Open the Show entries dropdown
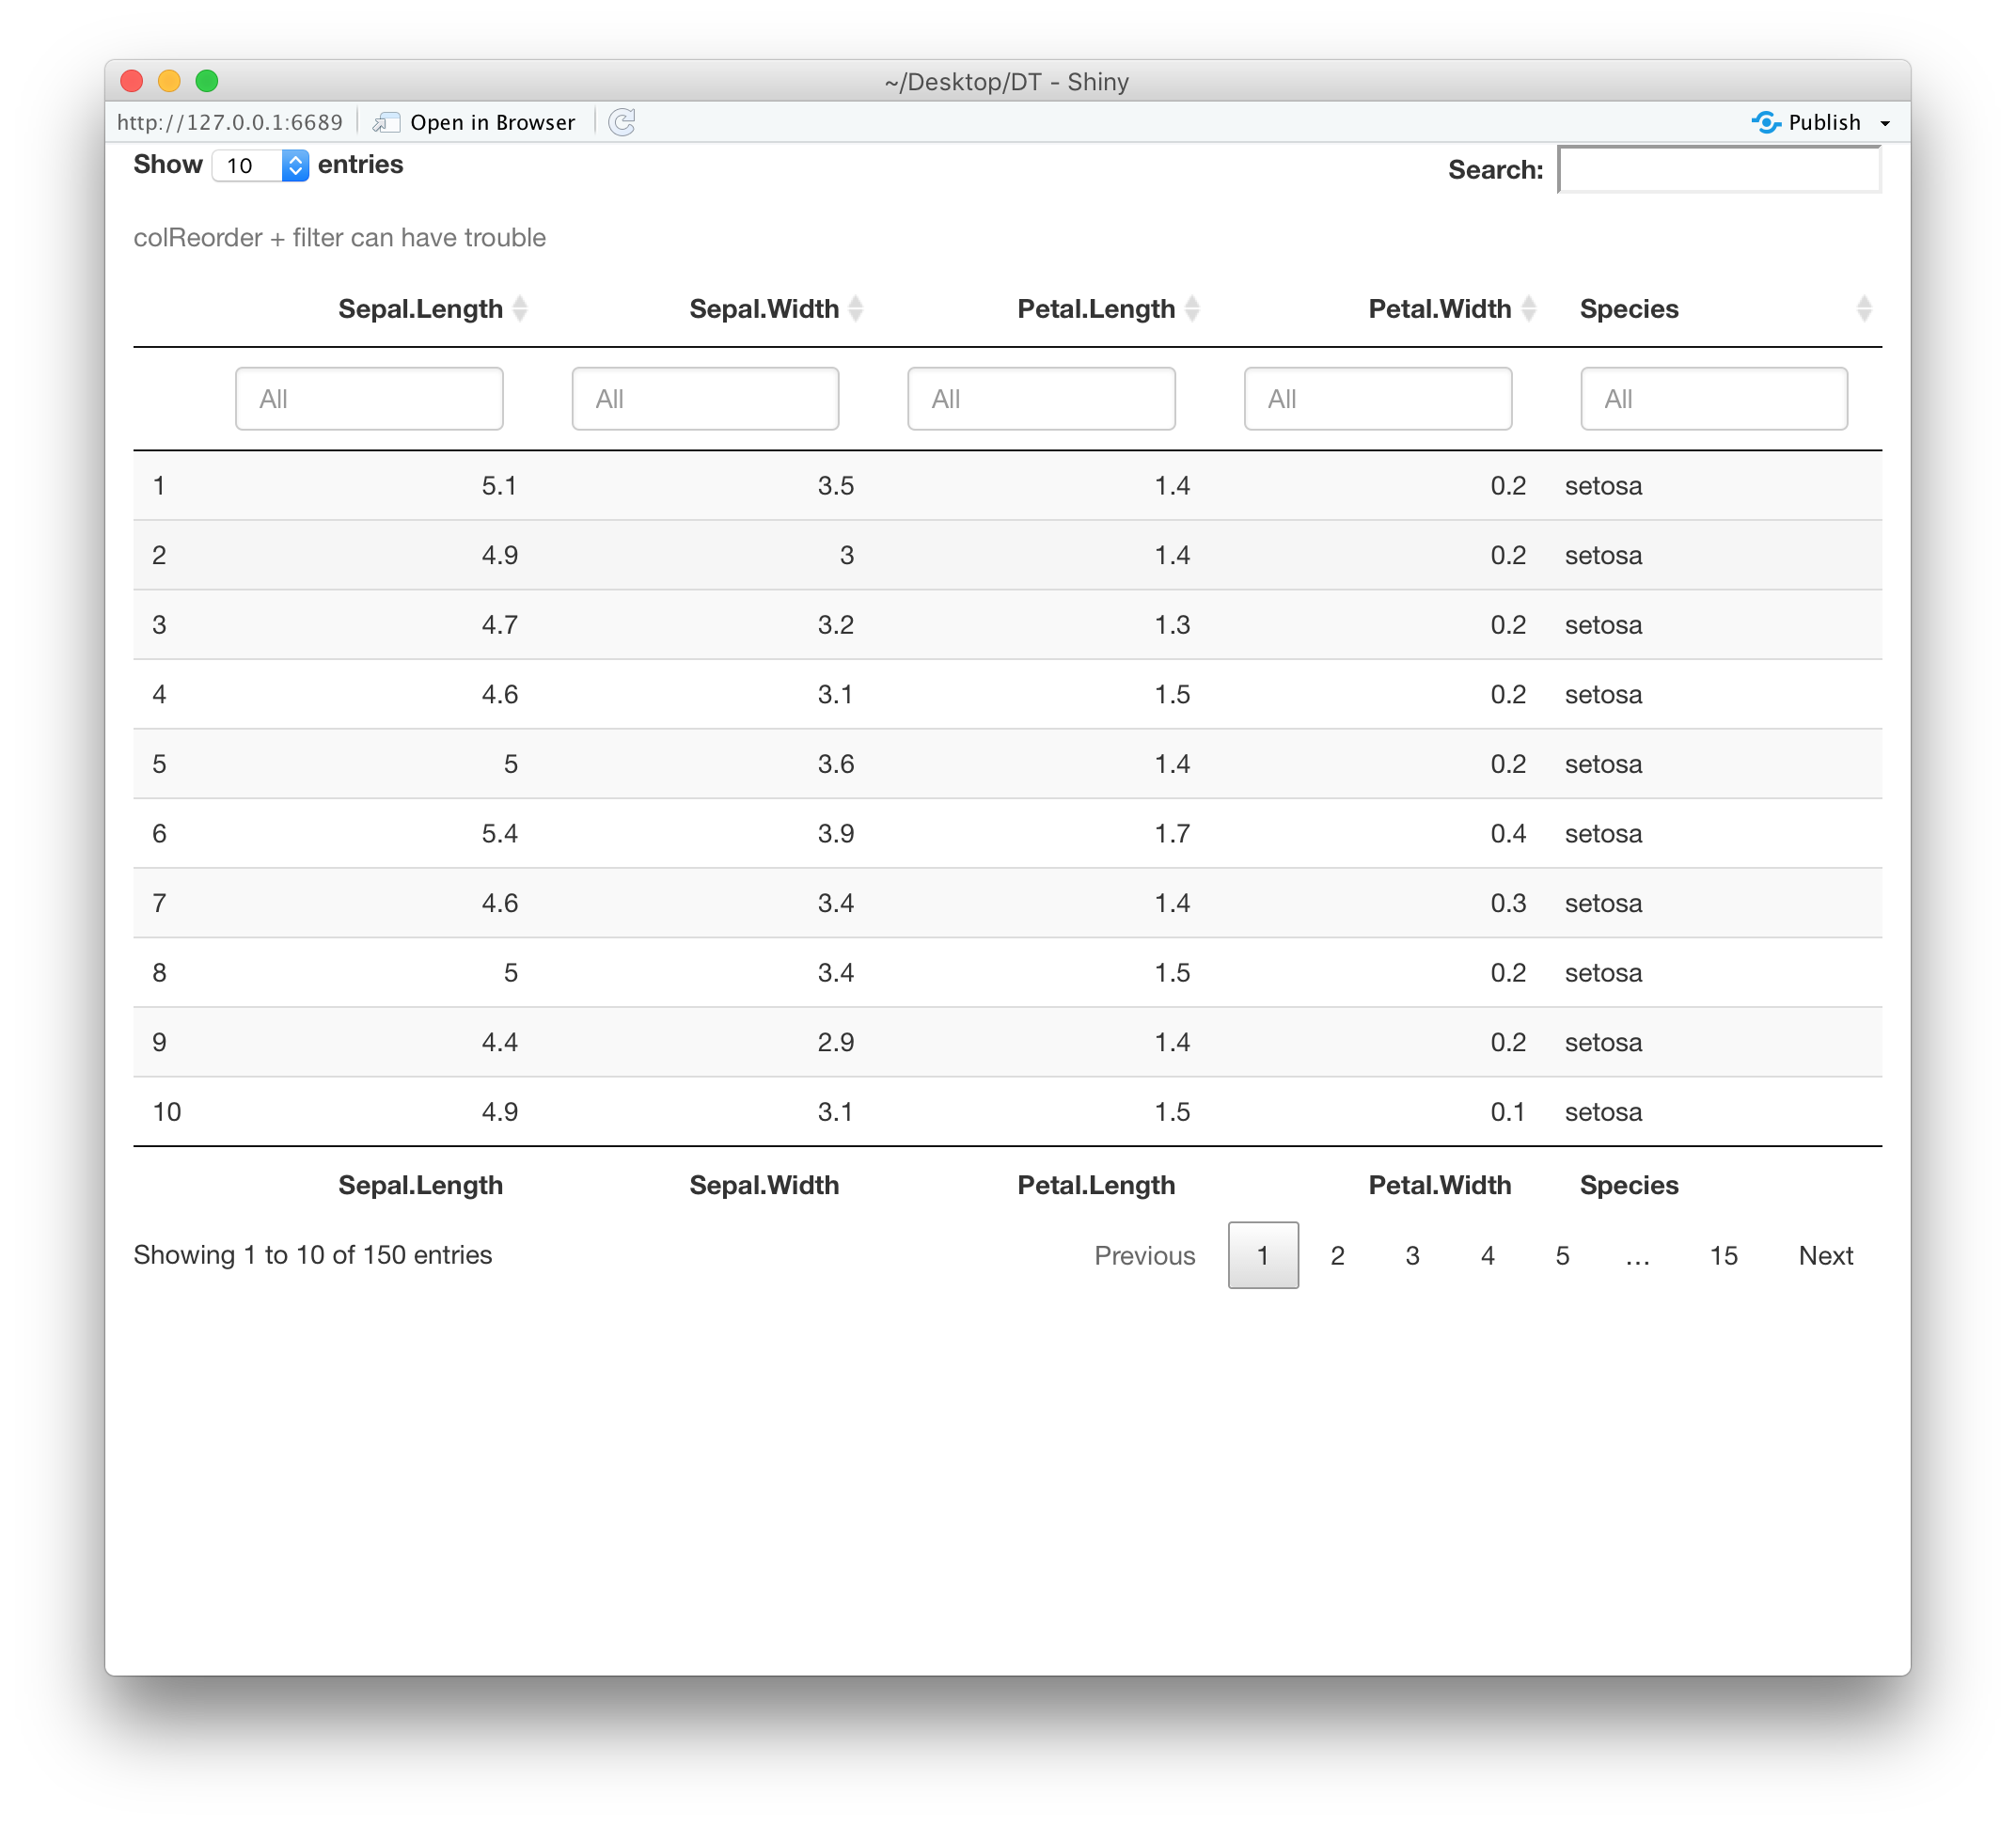Screen dimensions: 2016x1826 pos(257,165)
